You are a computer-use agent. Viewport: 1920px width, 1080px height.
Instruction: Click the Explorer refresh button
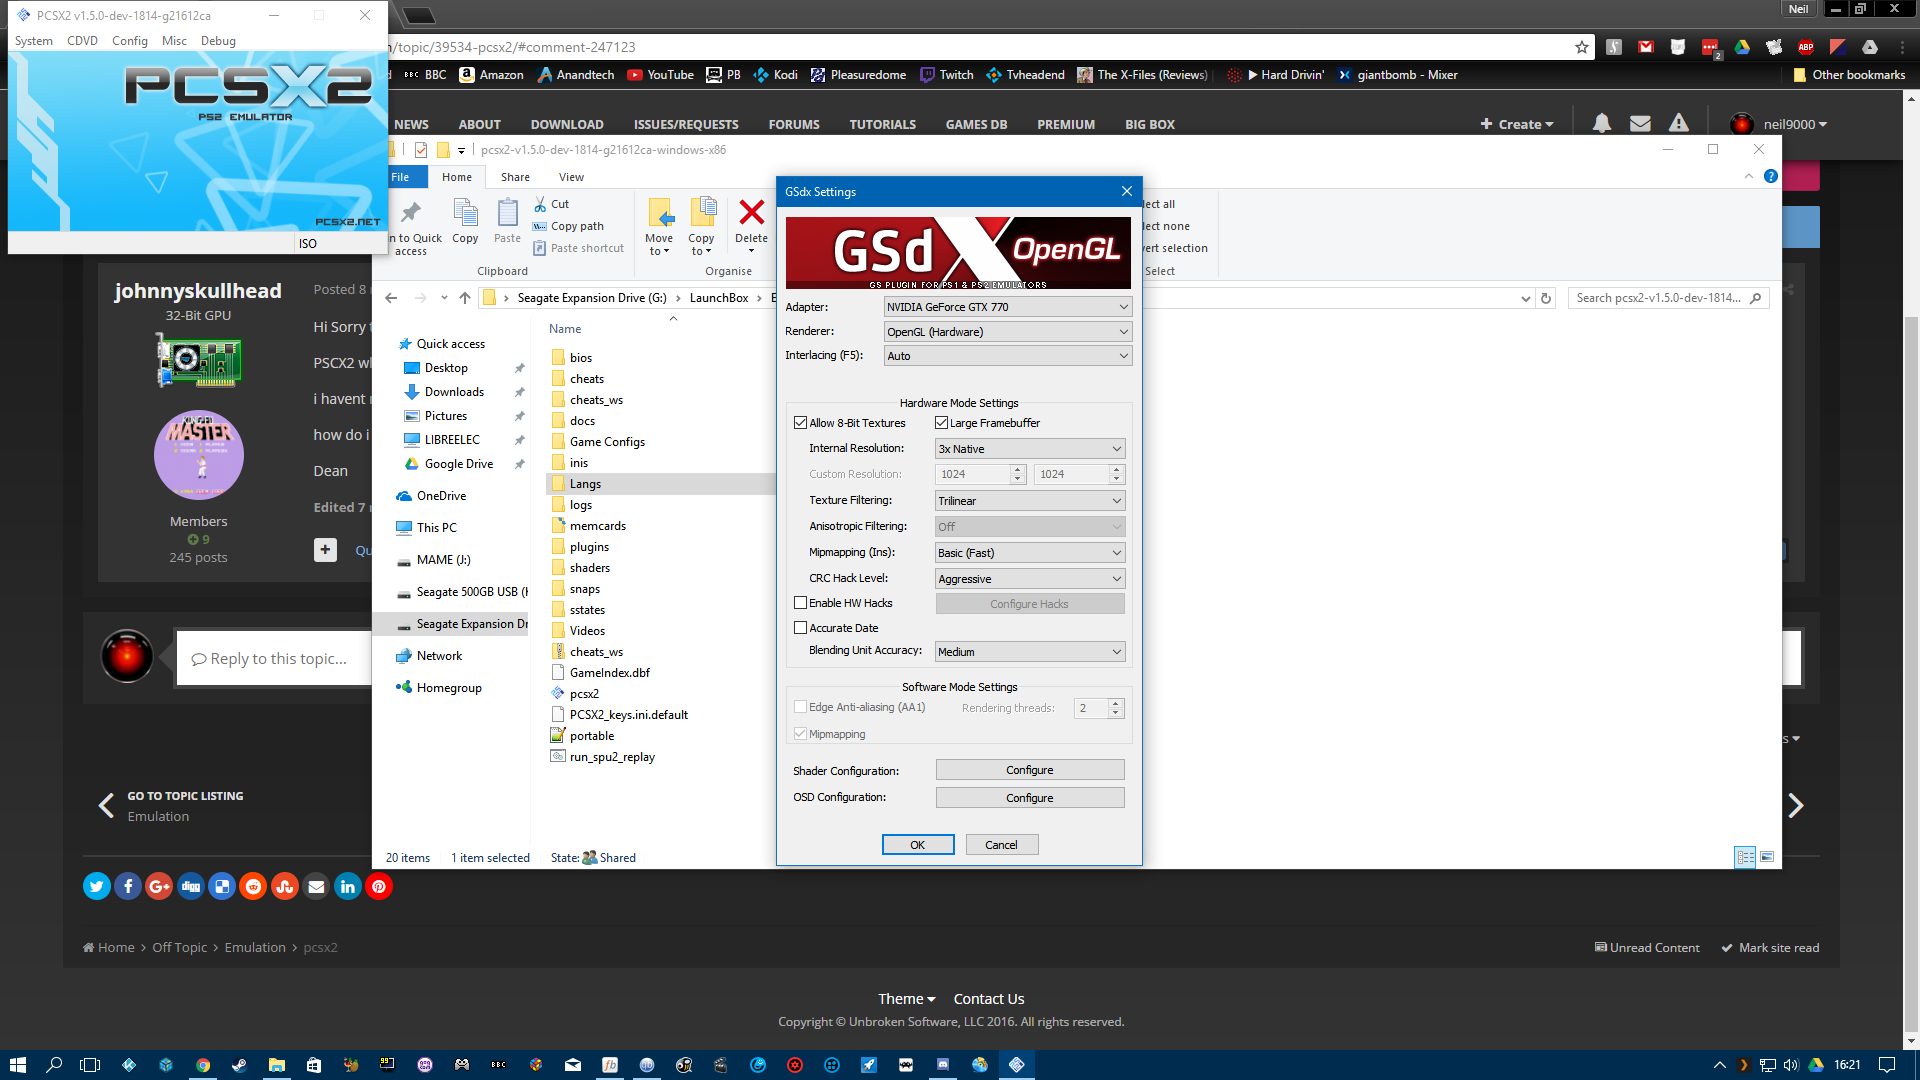coord(1546,298)
